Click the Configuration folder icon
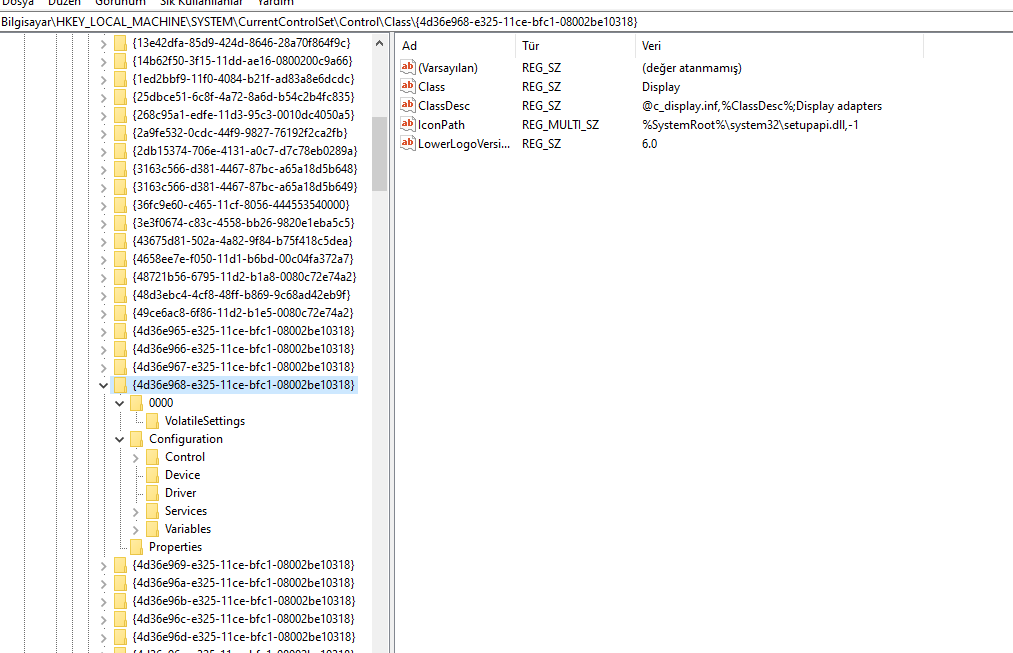1013x653 pixels. (136, 439)
